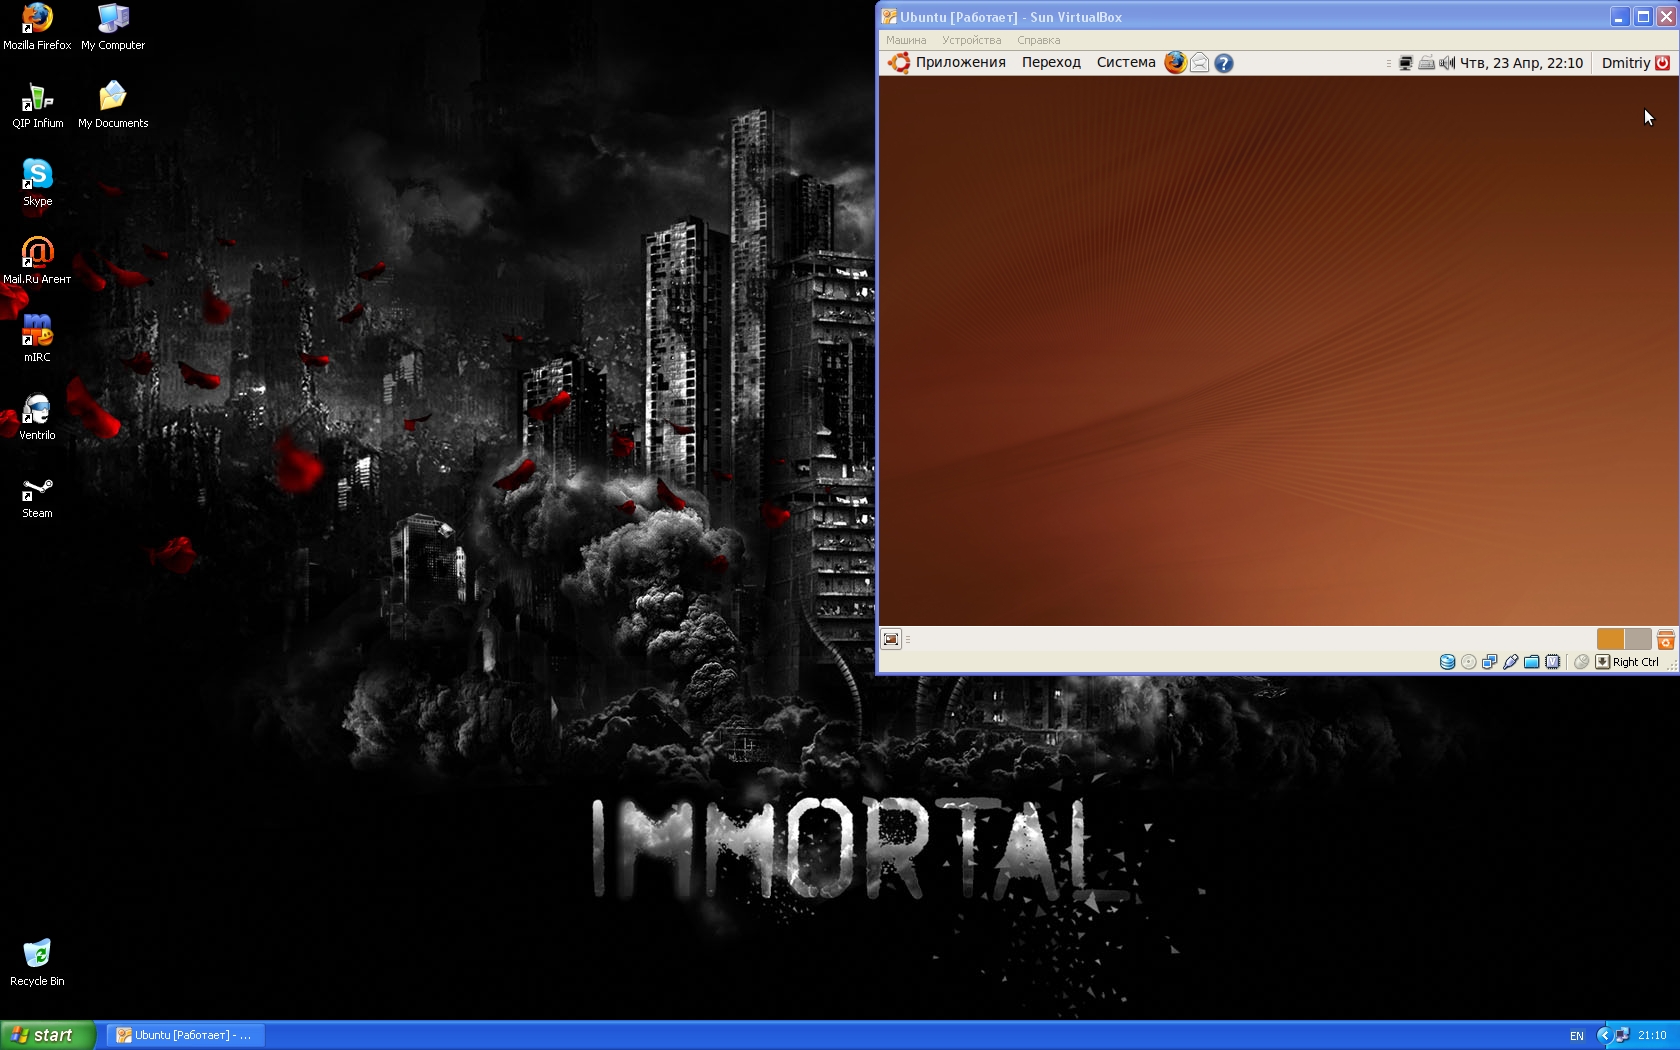
Task: Click the hard disk activity icon in VirtualBox status bar
Action: pyautogui.click(x=1447, y=662)
